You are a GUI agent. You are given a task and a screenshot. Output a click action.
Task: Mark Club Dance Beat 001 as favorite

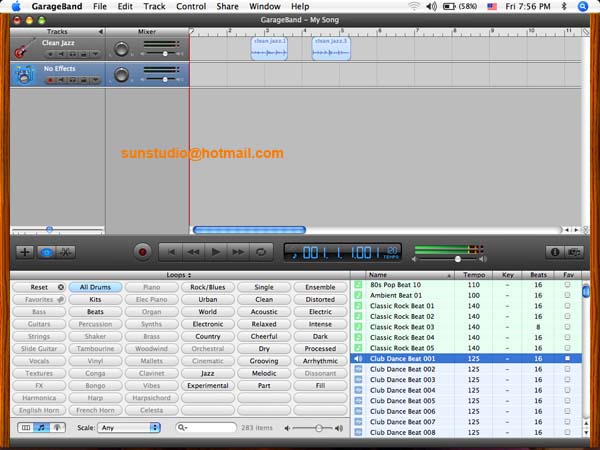click(568, 359)
